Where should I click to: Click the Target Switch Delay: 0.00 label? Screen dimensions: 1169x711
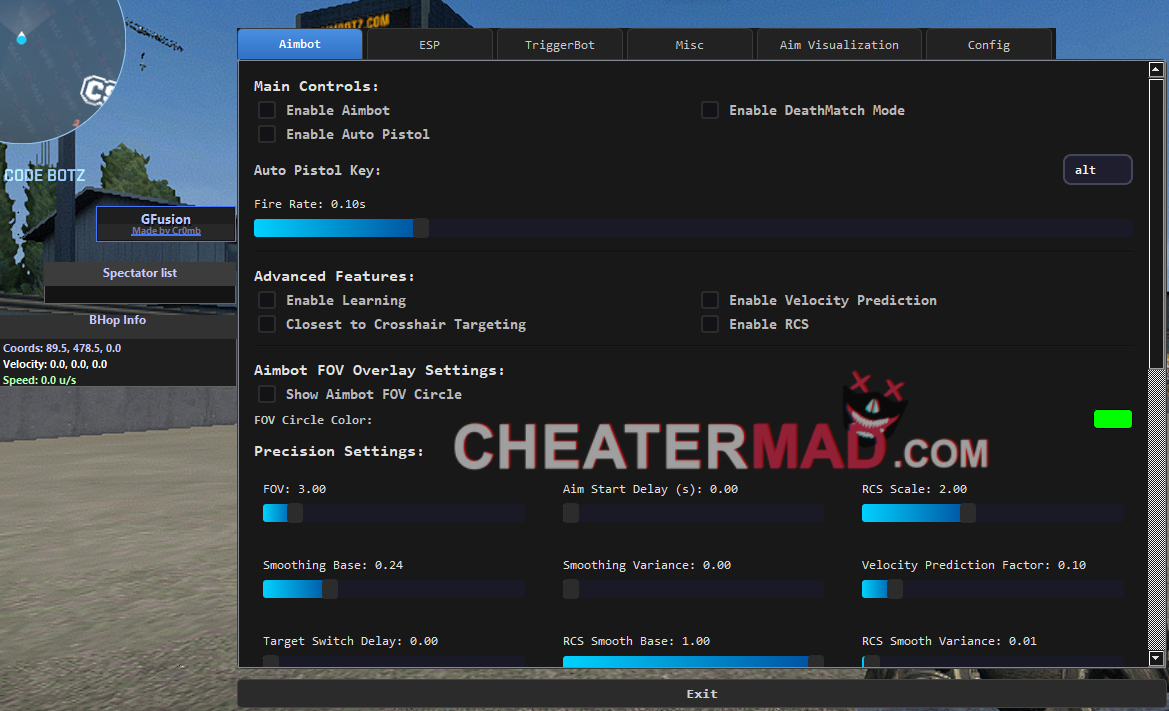pyautogui.click(x=350, y=642)
